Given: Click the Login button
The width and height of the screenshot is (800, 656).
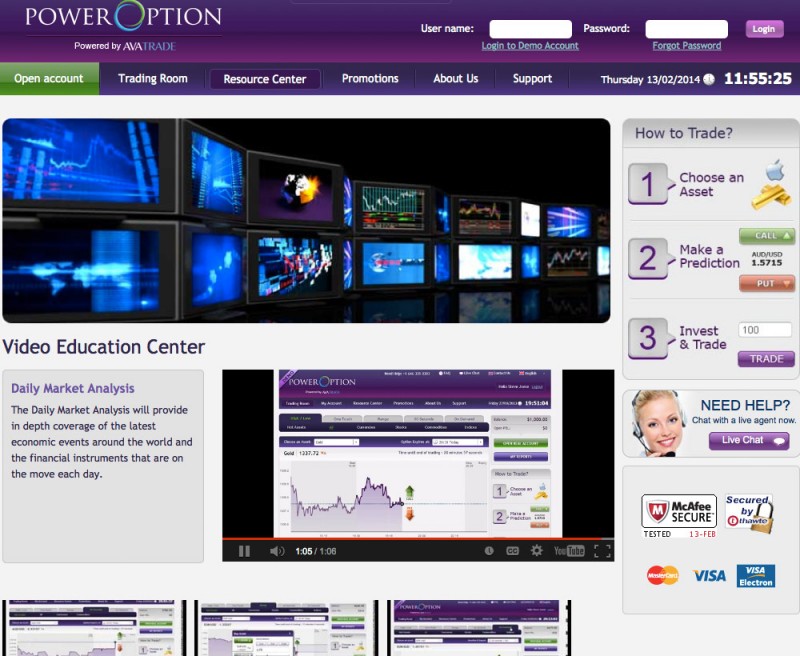Looking at the screenshot, I should [764, 29].
